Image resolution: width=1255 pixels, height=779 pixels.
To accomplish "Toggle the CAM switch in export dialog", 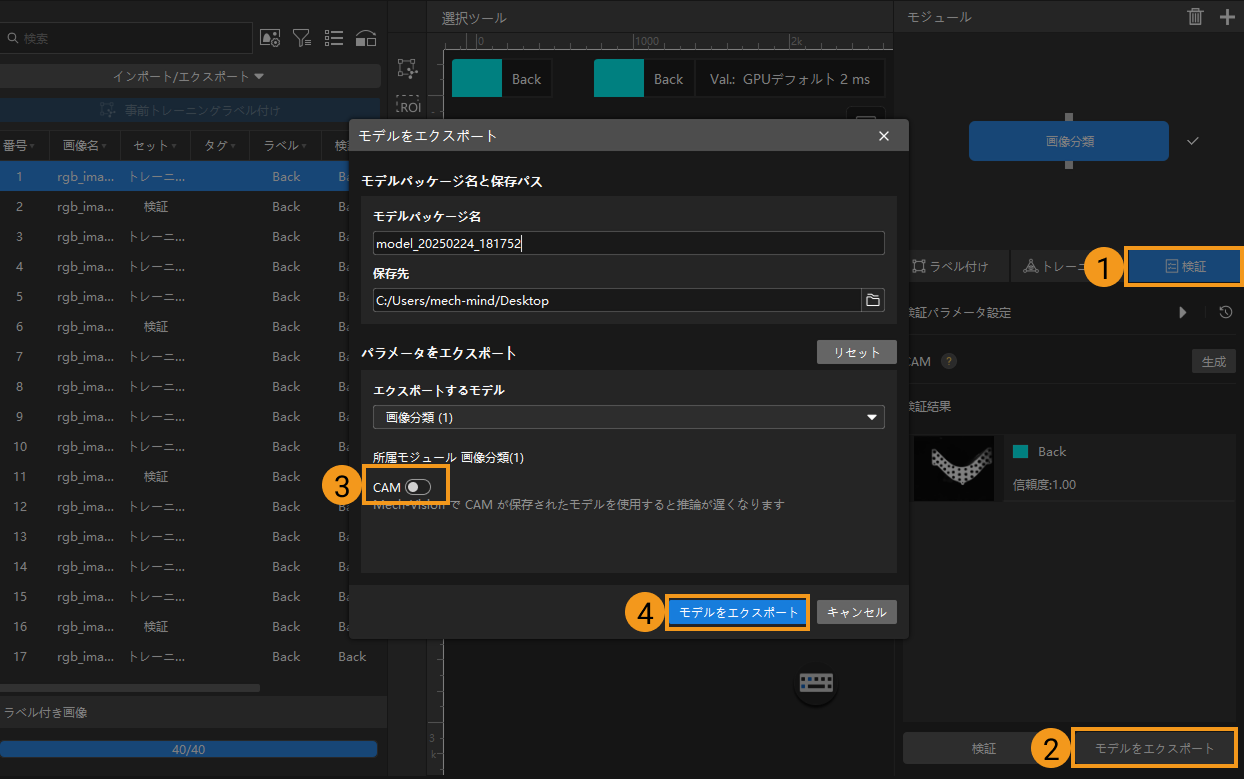I will pyautogui.click(x=417, y=486).
